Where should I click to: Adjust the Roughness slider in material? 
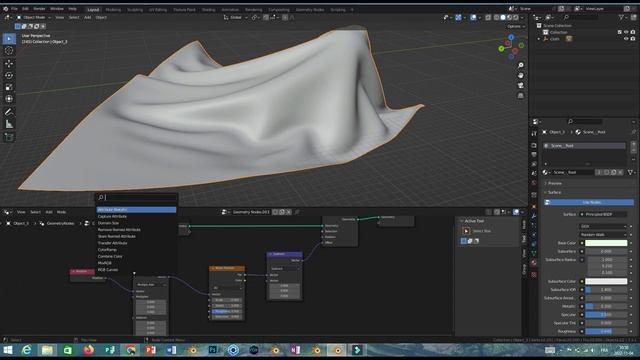point(606,331)
